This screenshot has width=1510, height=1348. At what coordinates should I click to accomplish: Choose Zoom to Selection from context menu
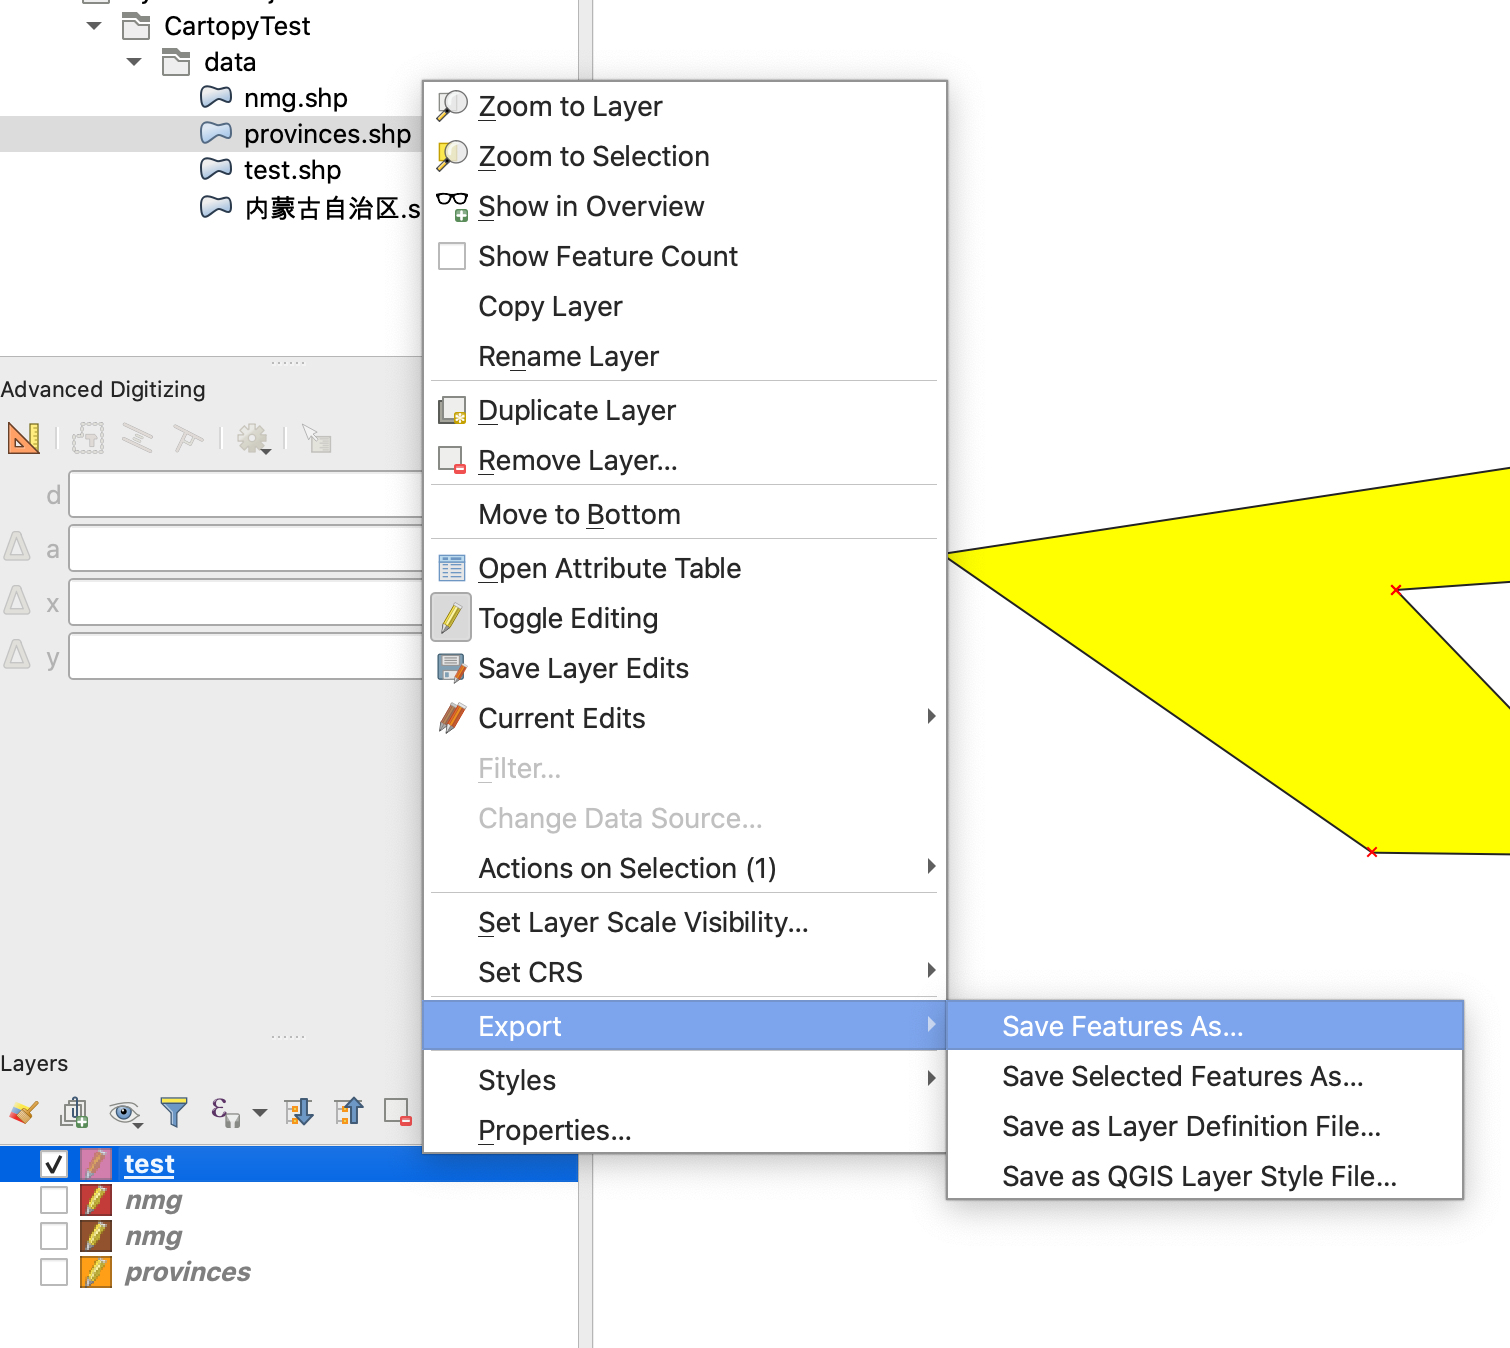pyautogui.click(x=684, y=156)
